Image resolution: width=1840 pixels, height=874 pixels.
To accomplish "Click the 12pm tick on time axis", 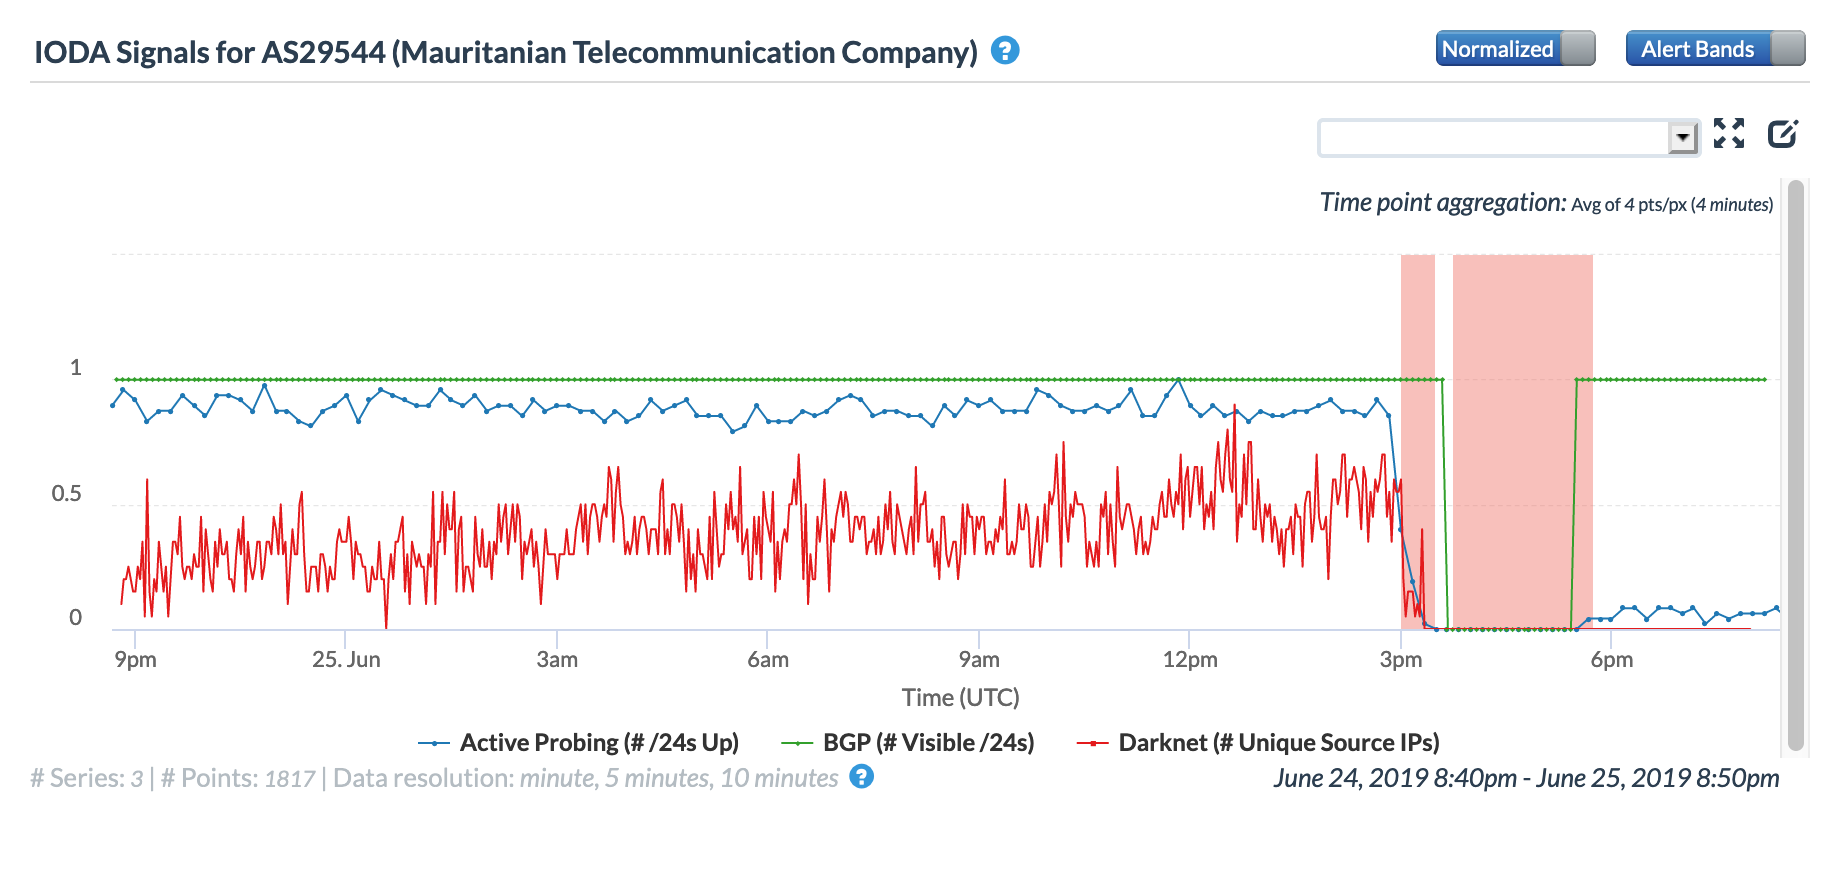I will [1190, 660].
